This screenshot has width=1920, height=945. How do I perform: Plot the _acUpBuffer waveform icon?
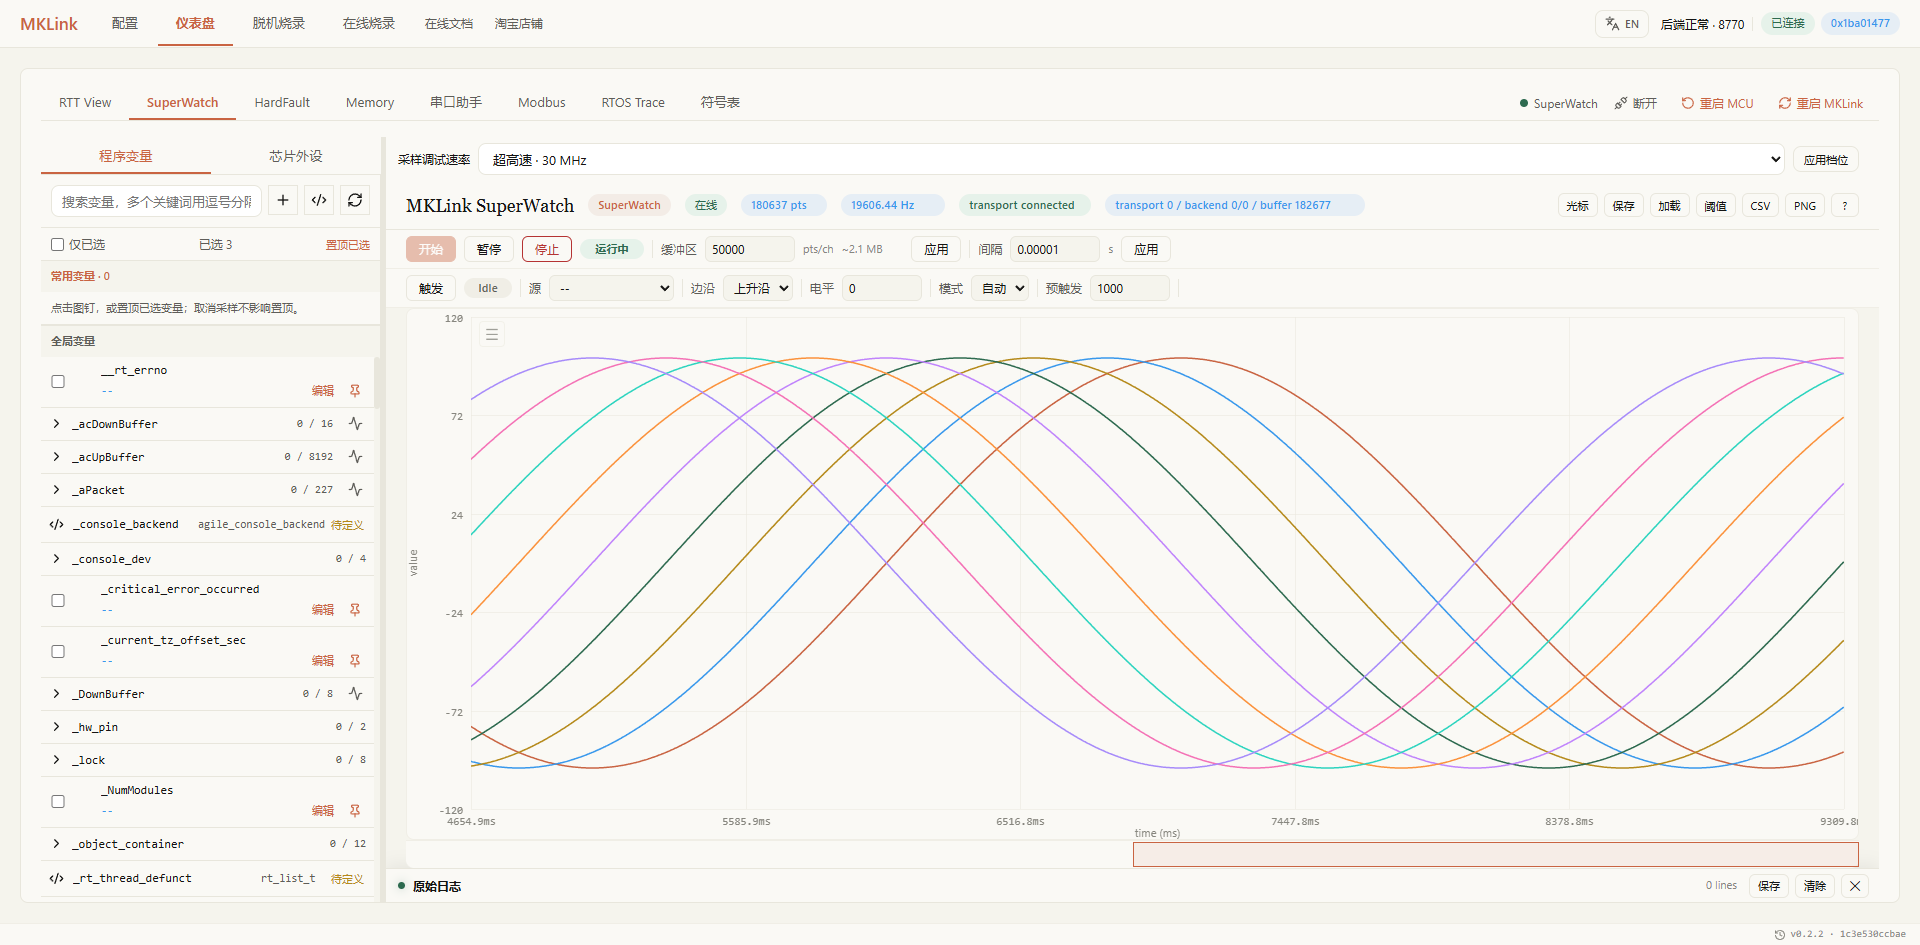click(356, 457)
